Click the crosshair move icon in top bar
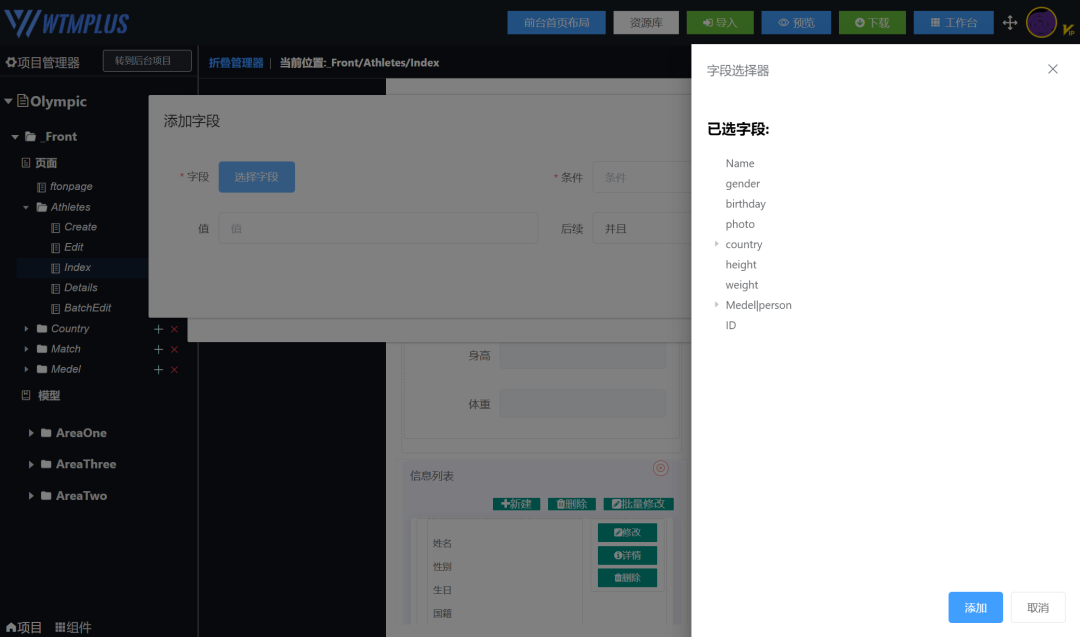 (1010, 21)
